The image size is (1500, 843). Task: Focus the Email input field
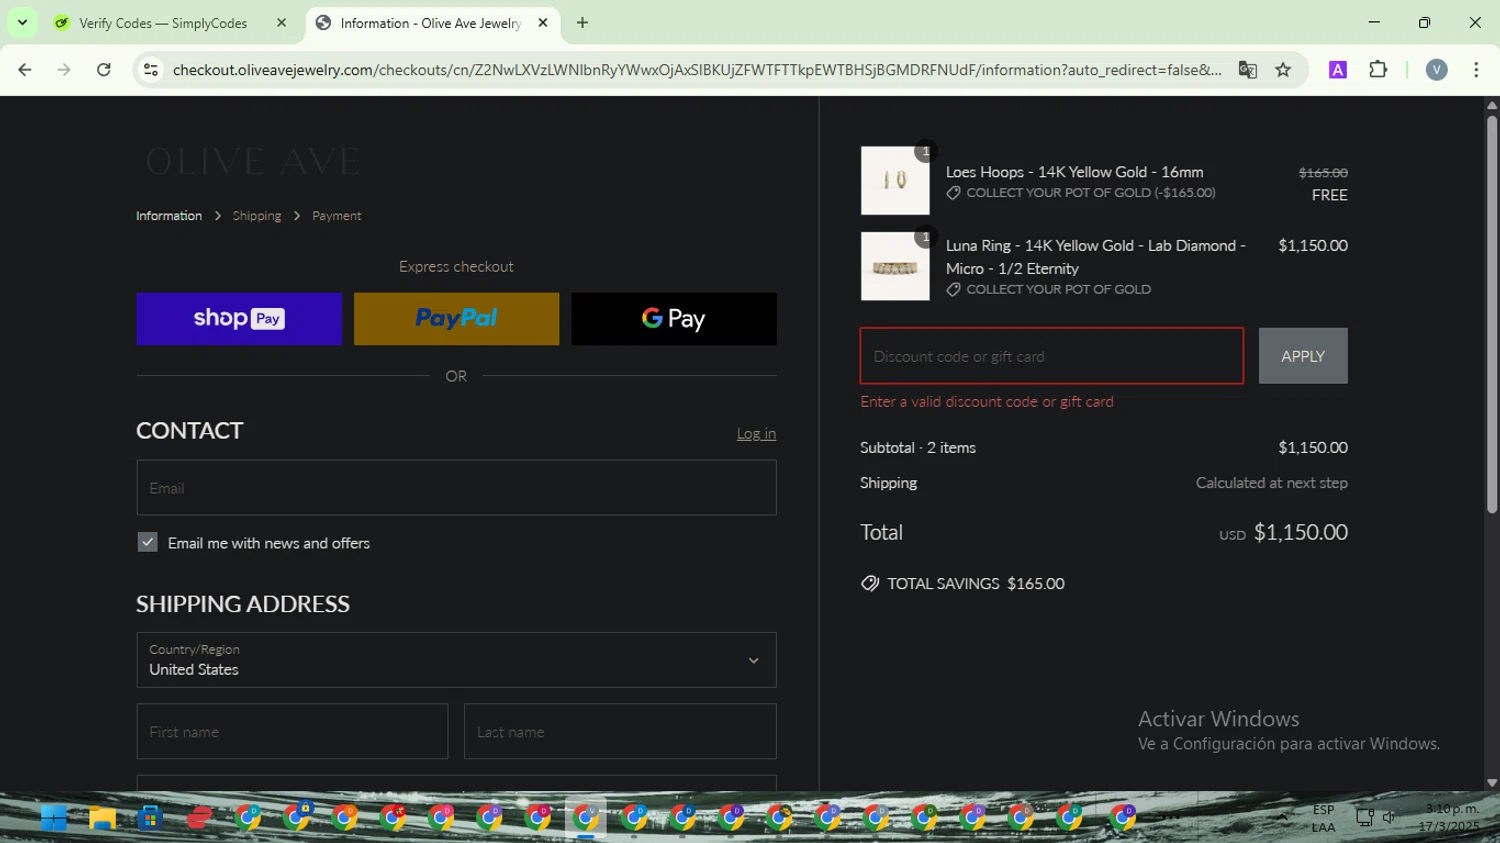coord(456,488)
